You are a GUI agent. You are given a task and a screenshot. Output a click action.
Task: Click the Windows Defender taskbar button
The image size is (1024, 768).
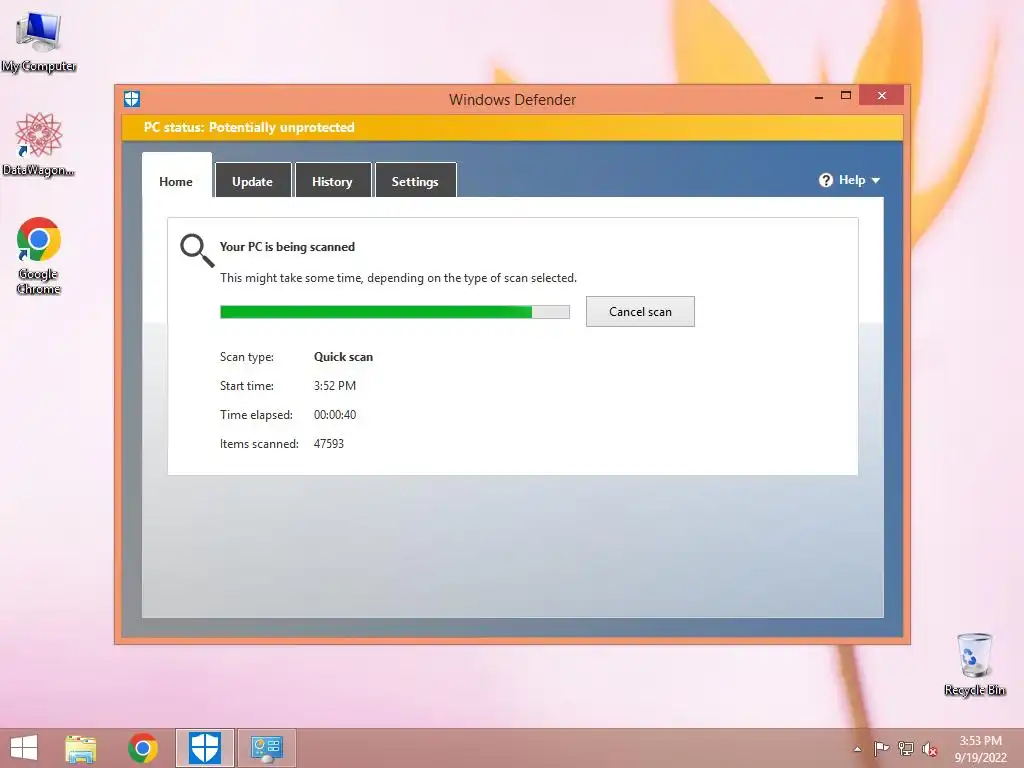click(204, 748)
